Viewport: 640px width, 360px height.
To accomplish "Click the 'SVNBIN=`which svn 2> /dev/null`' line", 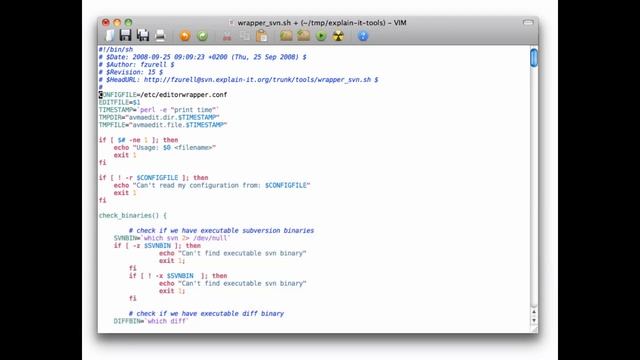I will (x=172, y=238).
